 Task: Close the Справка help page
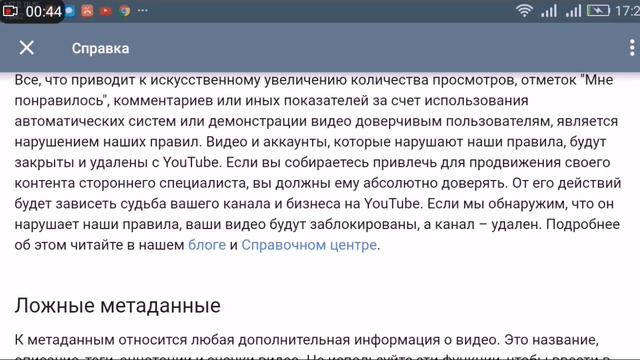point(27,48)
